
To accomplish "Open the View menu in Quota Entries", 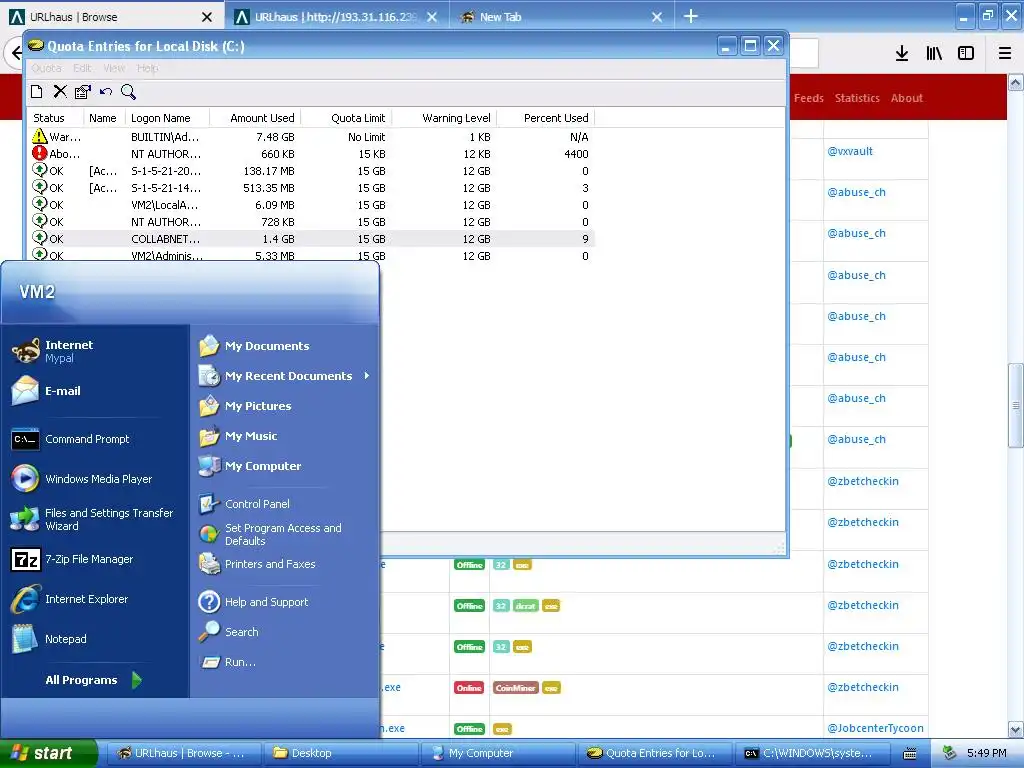I will coord(114,68).
